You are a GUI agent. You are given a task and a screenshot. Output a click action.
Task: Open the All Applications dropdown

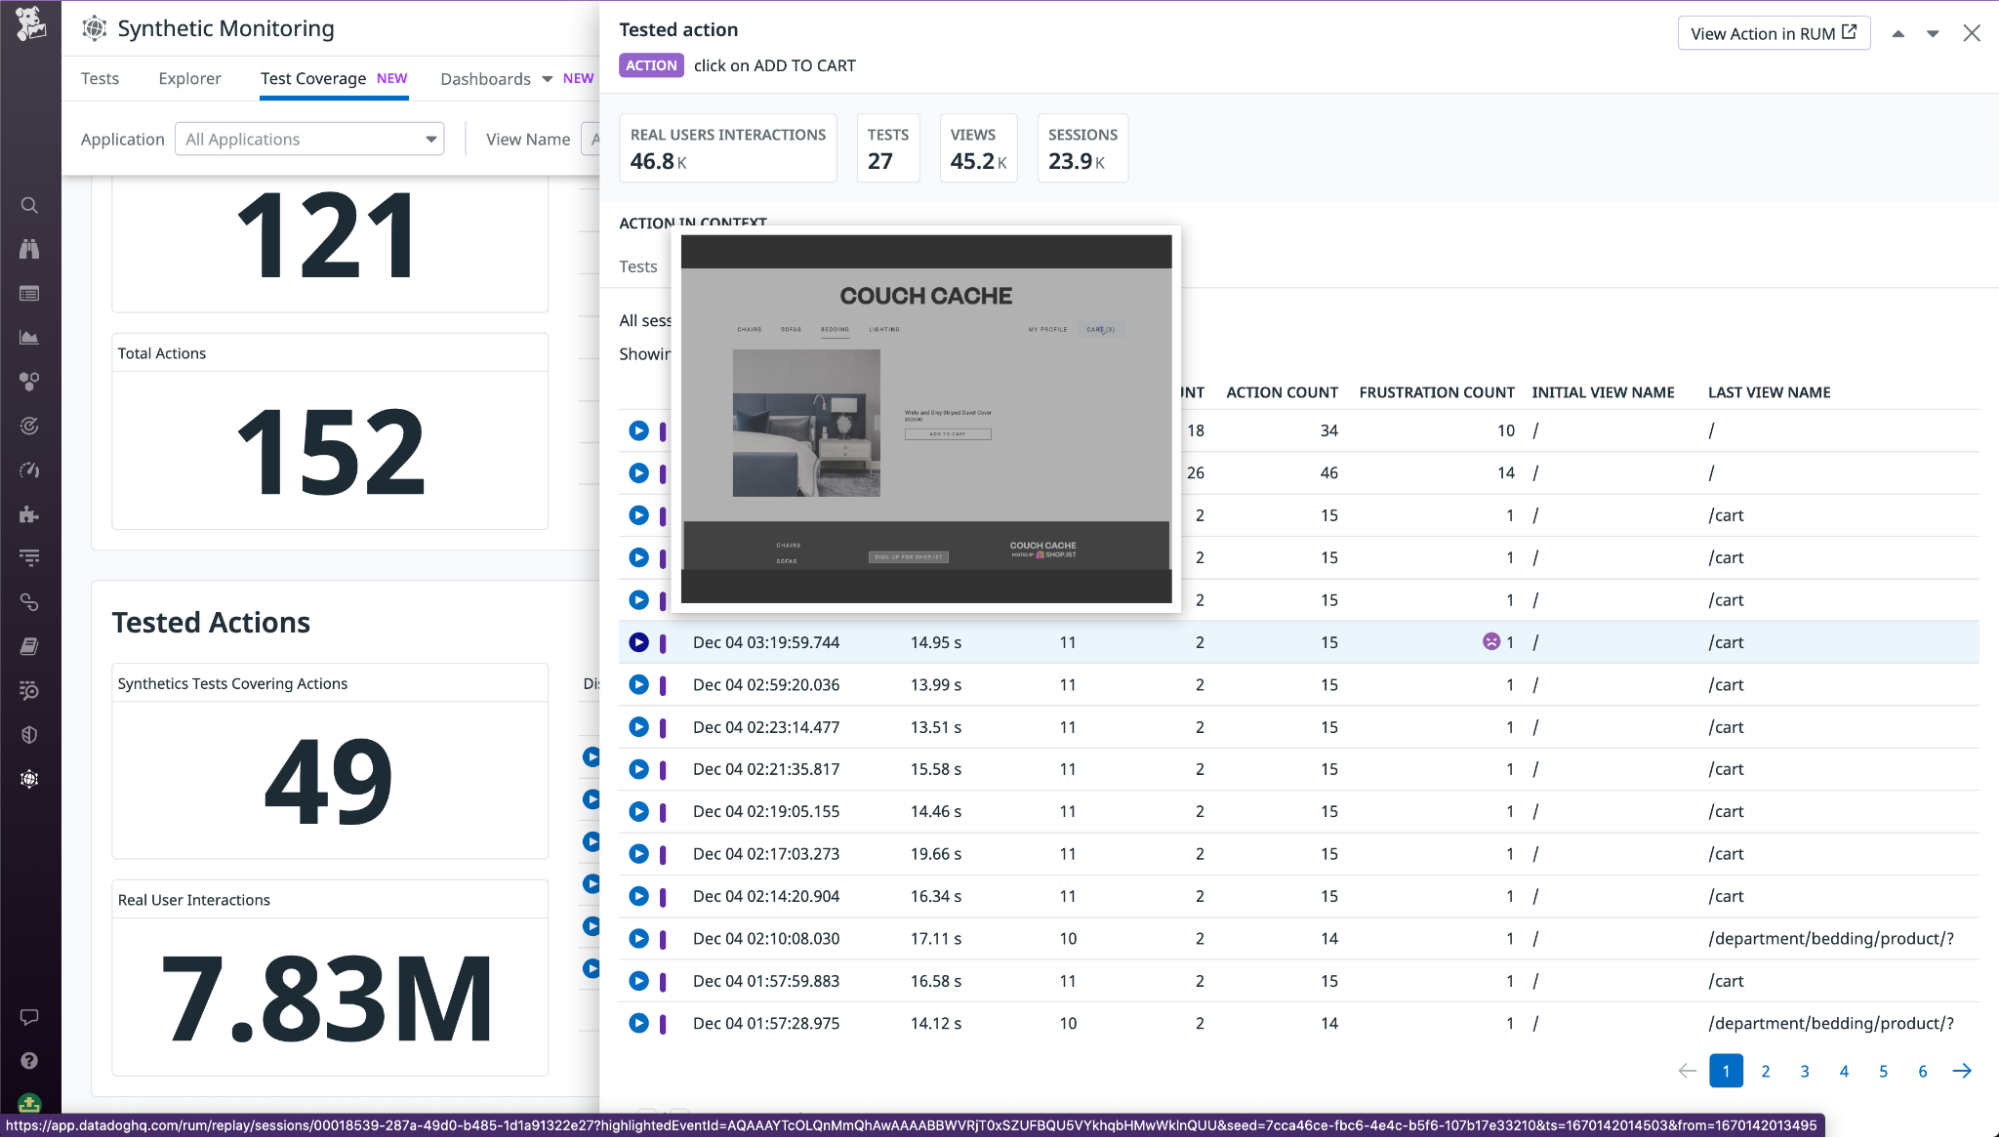click(x=308, y=139)
